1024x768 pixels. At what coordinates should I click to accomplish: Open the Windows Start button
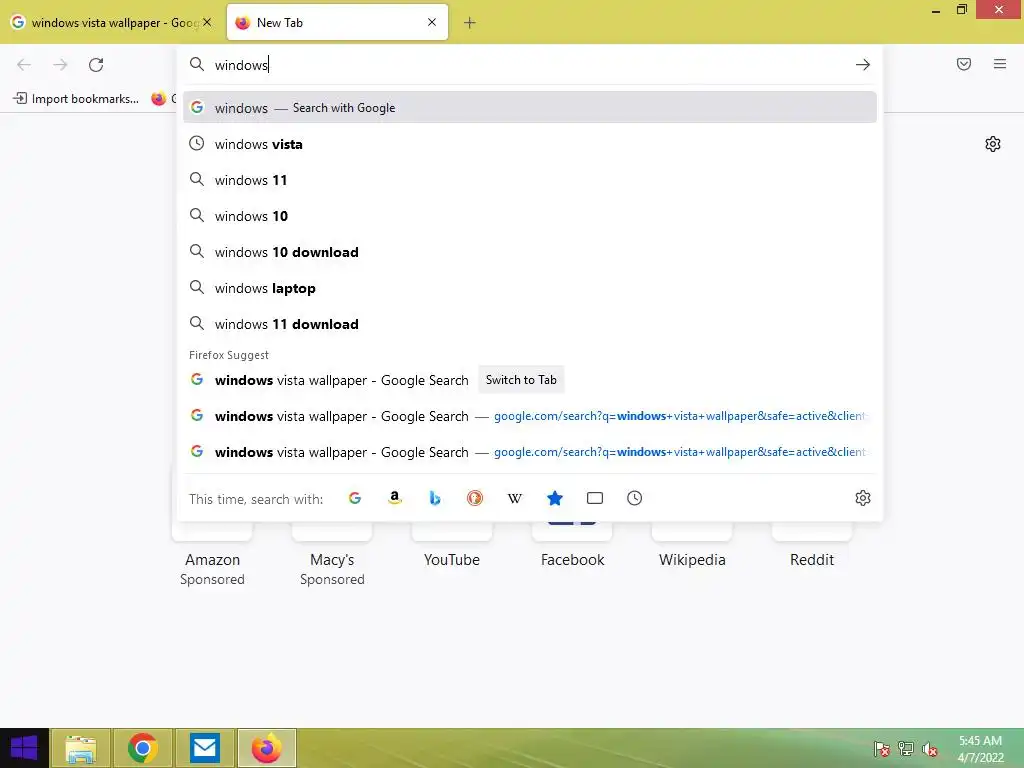click(x=24, y=748)
